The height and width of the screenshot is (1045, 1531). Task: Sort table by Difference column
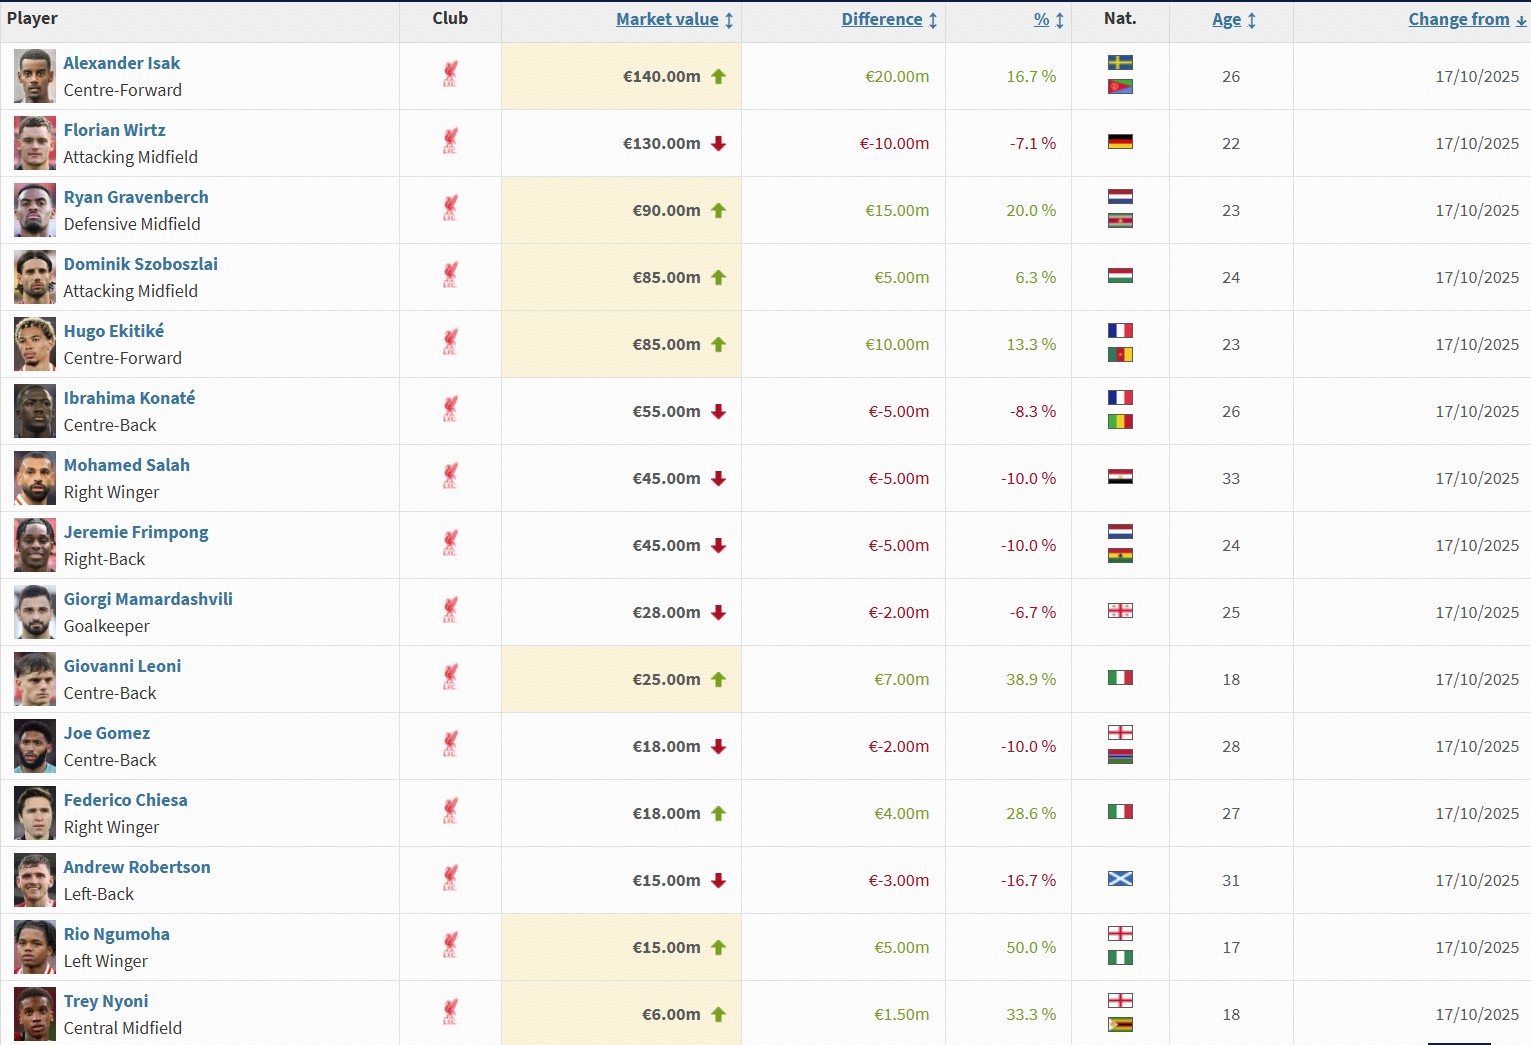point(882,19)
